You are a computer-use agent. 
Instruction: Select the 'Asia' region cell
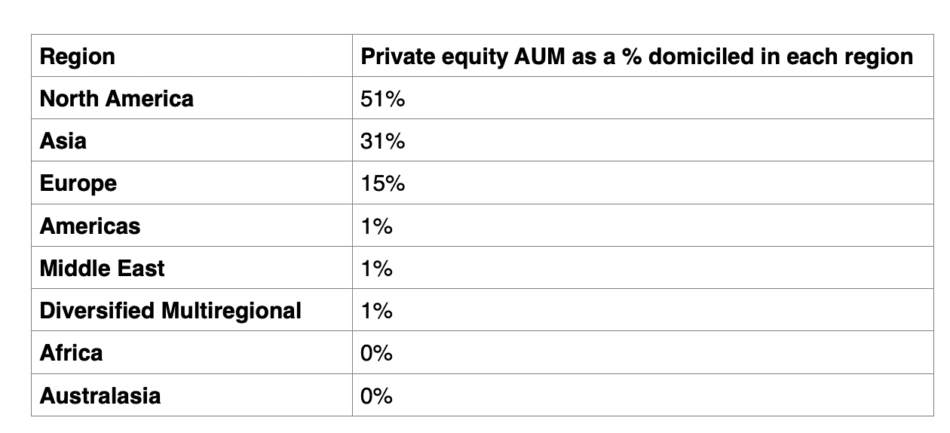[63, 142]
